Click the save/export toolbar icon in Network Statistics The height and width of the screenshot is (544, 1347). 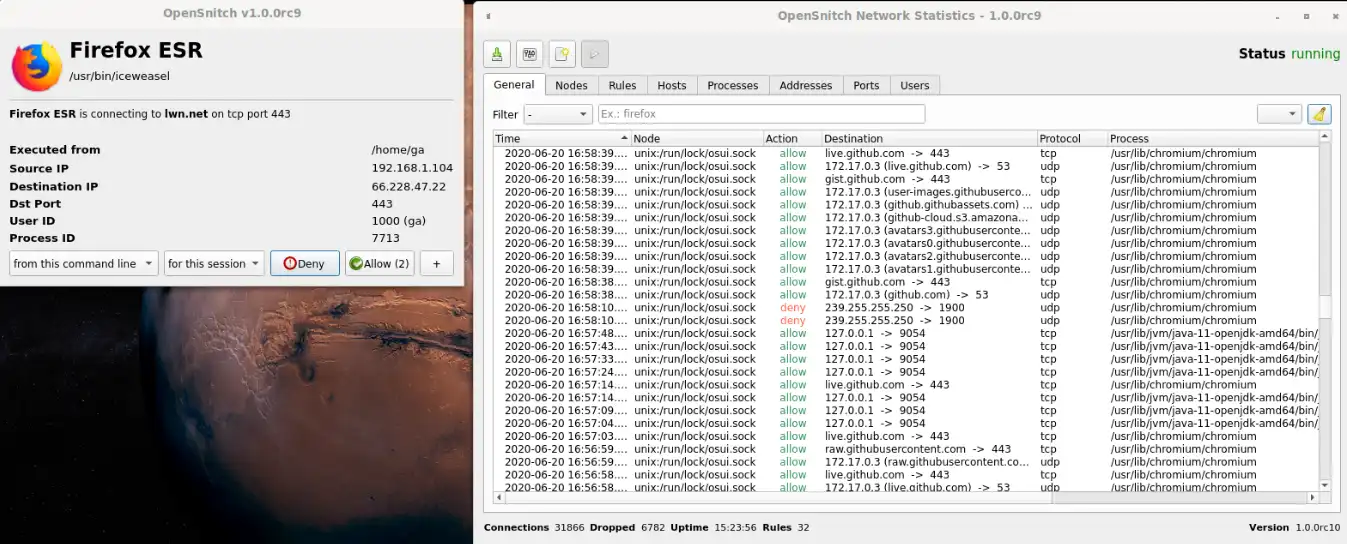click(497, 54)
